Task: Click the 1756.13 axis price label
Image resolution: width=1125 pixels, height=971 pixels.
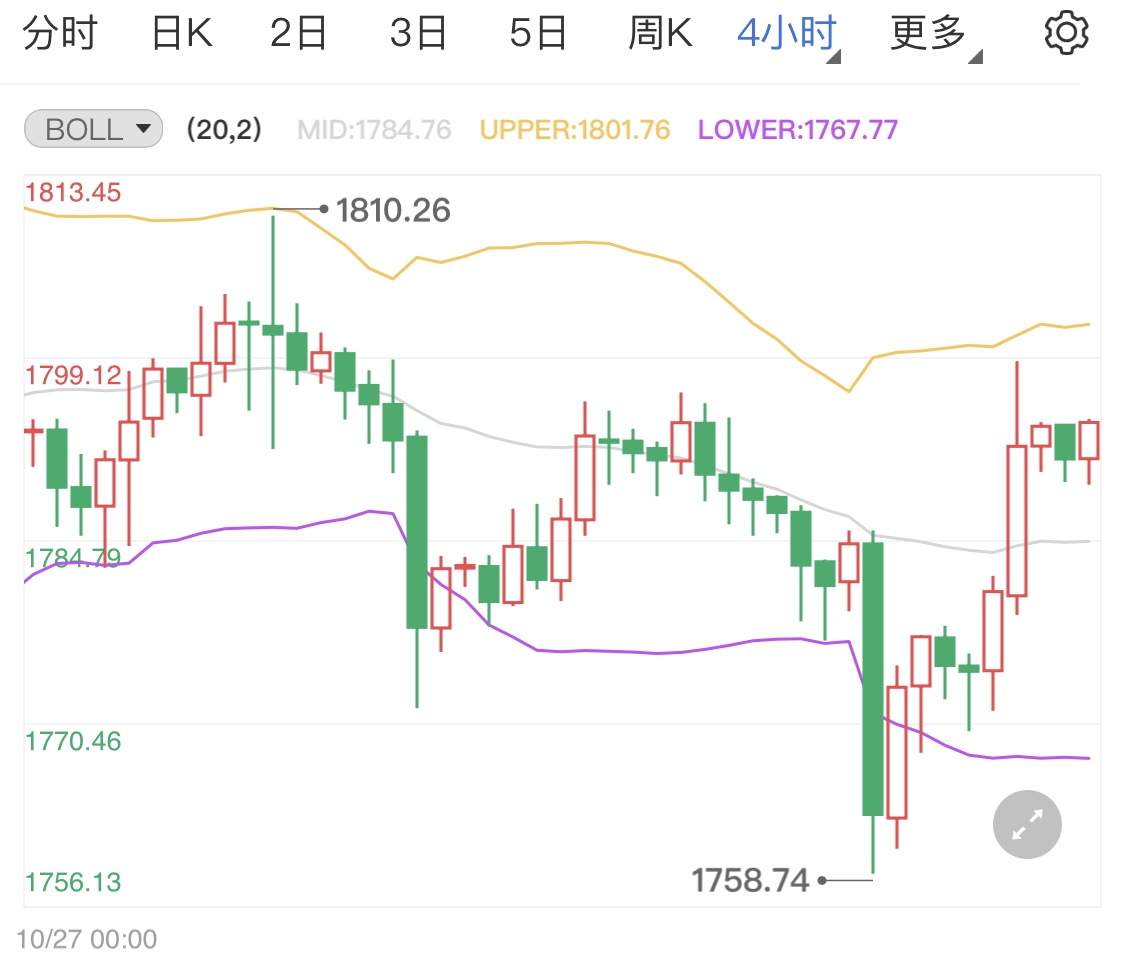Action: pos(73,882)
